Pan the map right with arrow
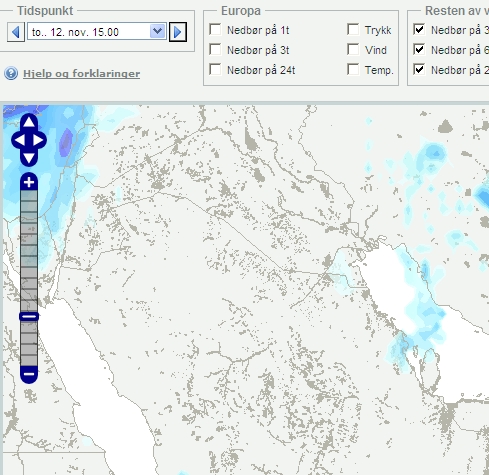 [x=39, y=140]
